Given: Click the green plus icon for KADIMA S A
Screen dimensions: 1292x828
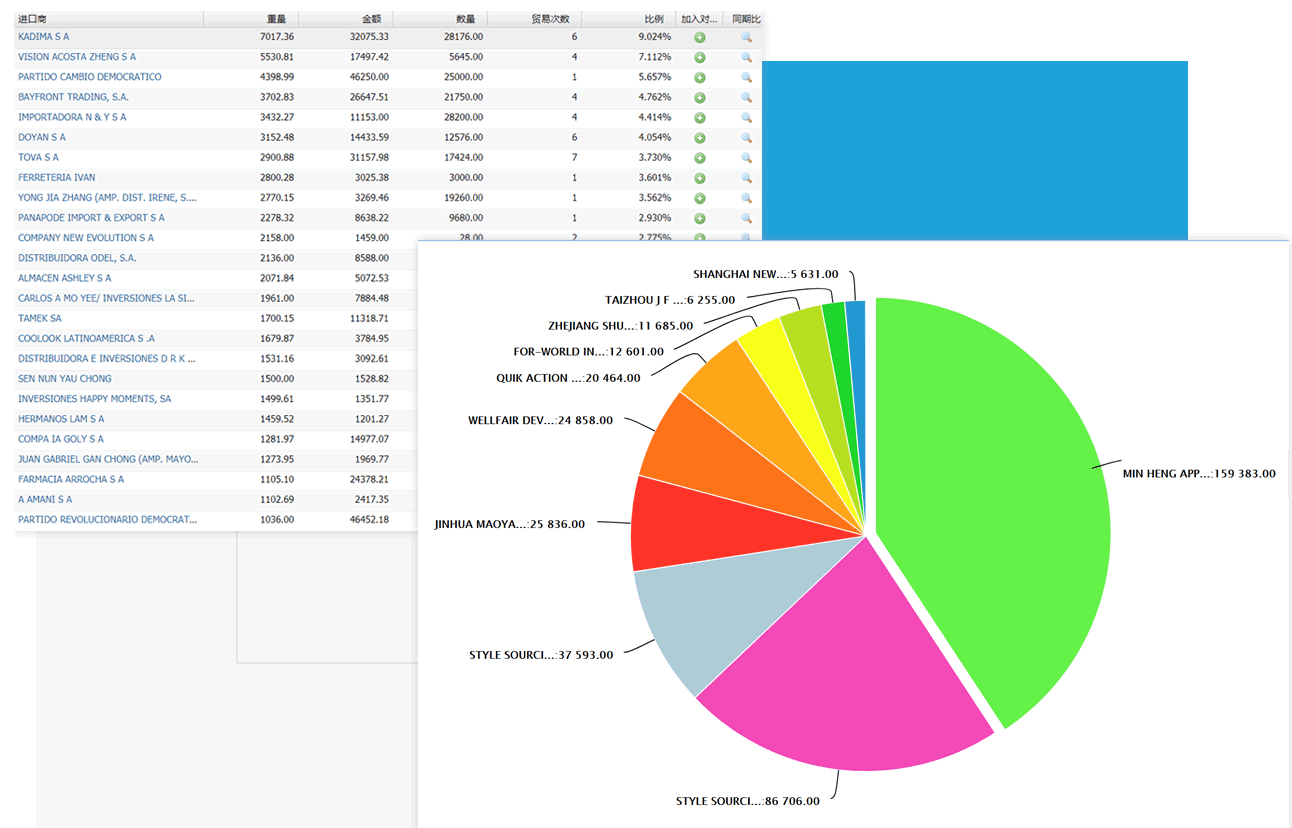Looking at the screenshot, I should [700, 37].
